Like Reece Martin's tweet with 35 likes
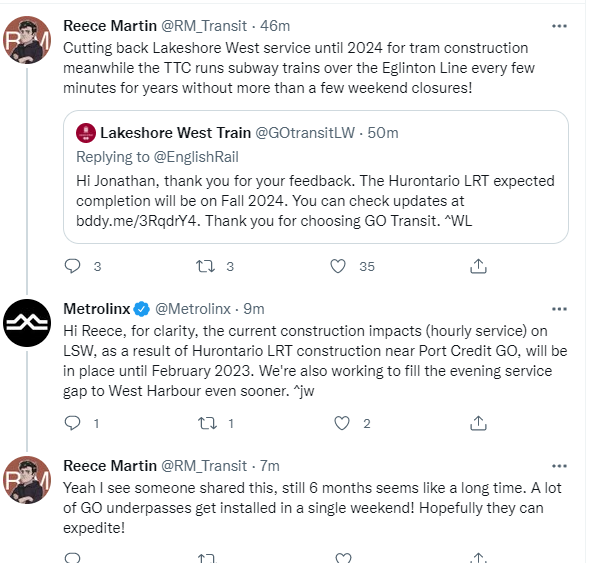This screenshot has width=606, height=563. click(339, 266)
